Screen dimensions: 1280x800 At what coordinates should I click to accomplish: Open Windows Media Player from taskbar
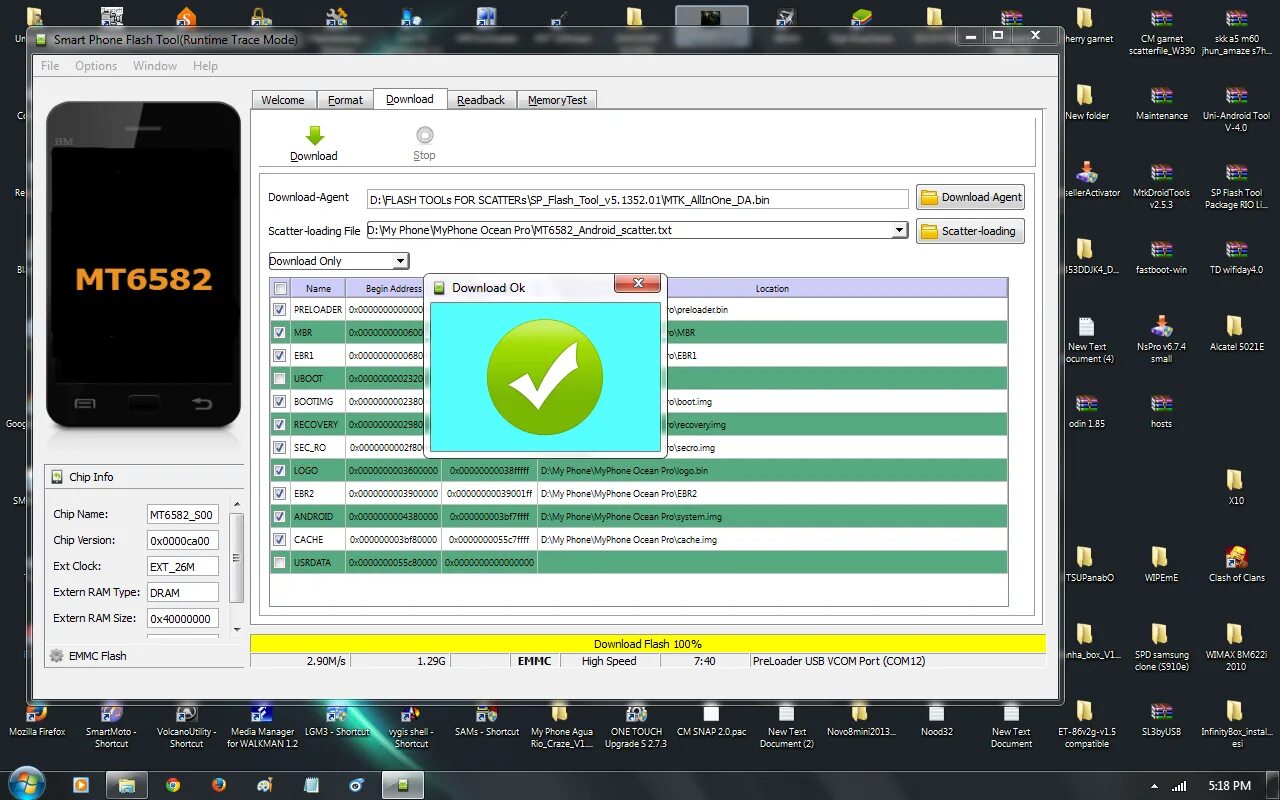(81, 785)
